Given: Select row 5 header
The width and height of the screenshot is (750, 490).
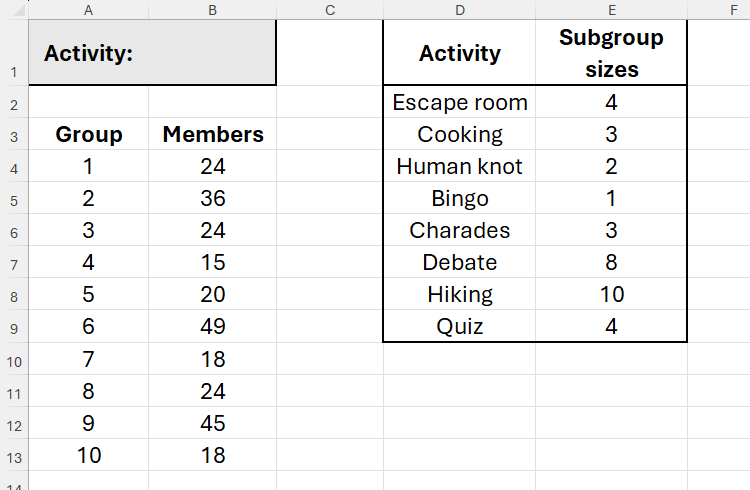Looking at the screenshot, I should (14, 199).
